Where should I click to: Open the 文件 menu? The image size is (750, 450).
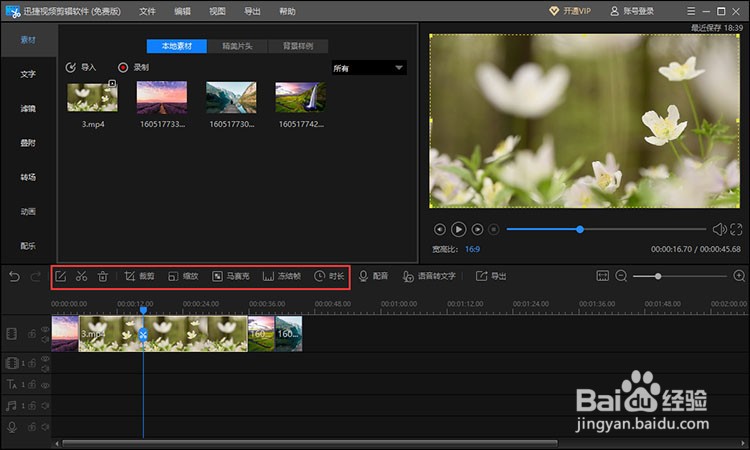147,11
